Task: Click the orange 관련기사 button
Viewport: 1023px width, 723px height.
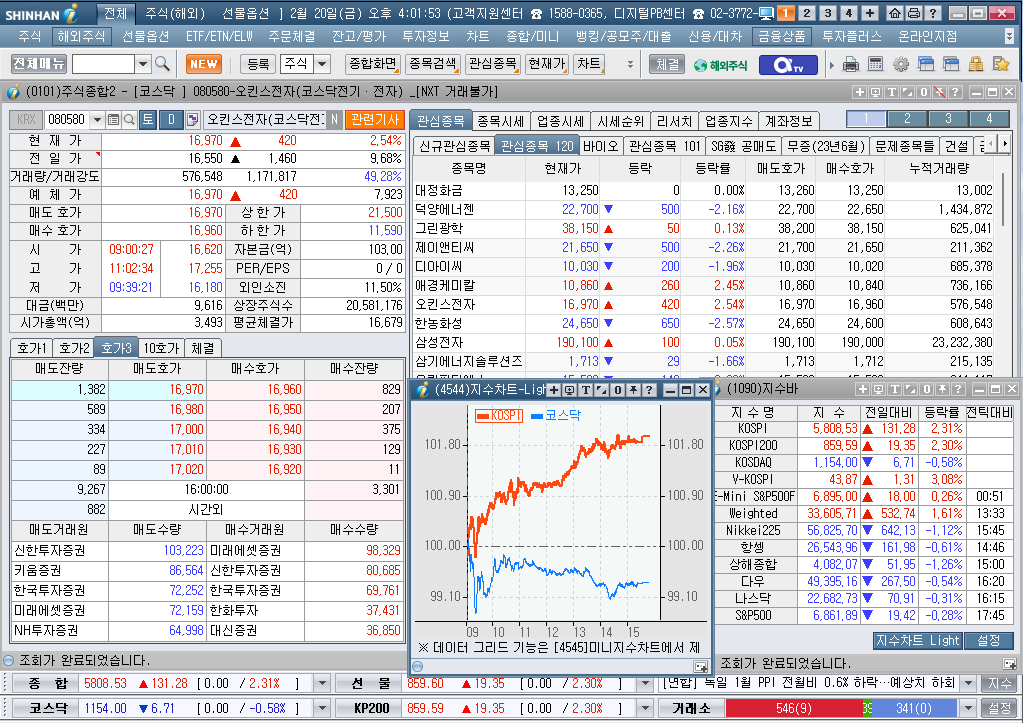Action: pyautogui.click(x=374, y=119)
